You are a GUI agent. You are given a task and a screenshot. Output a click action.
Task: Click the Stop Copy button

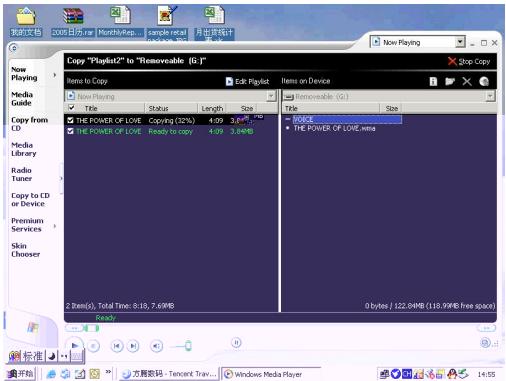tap(469, 61)
